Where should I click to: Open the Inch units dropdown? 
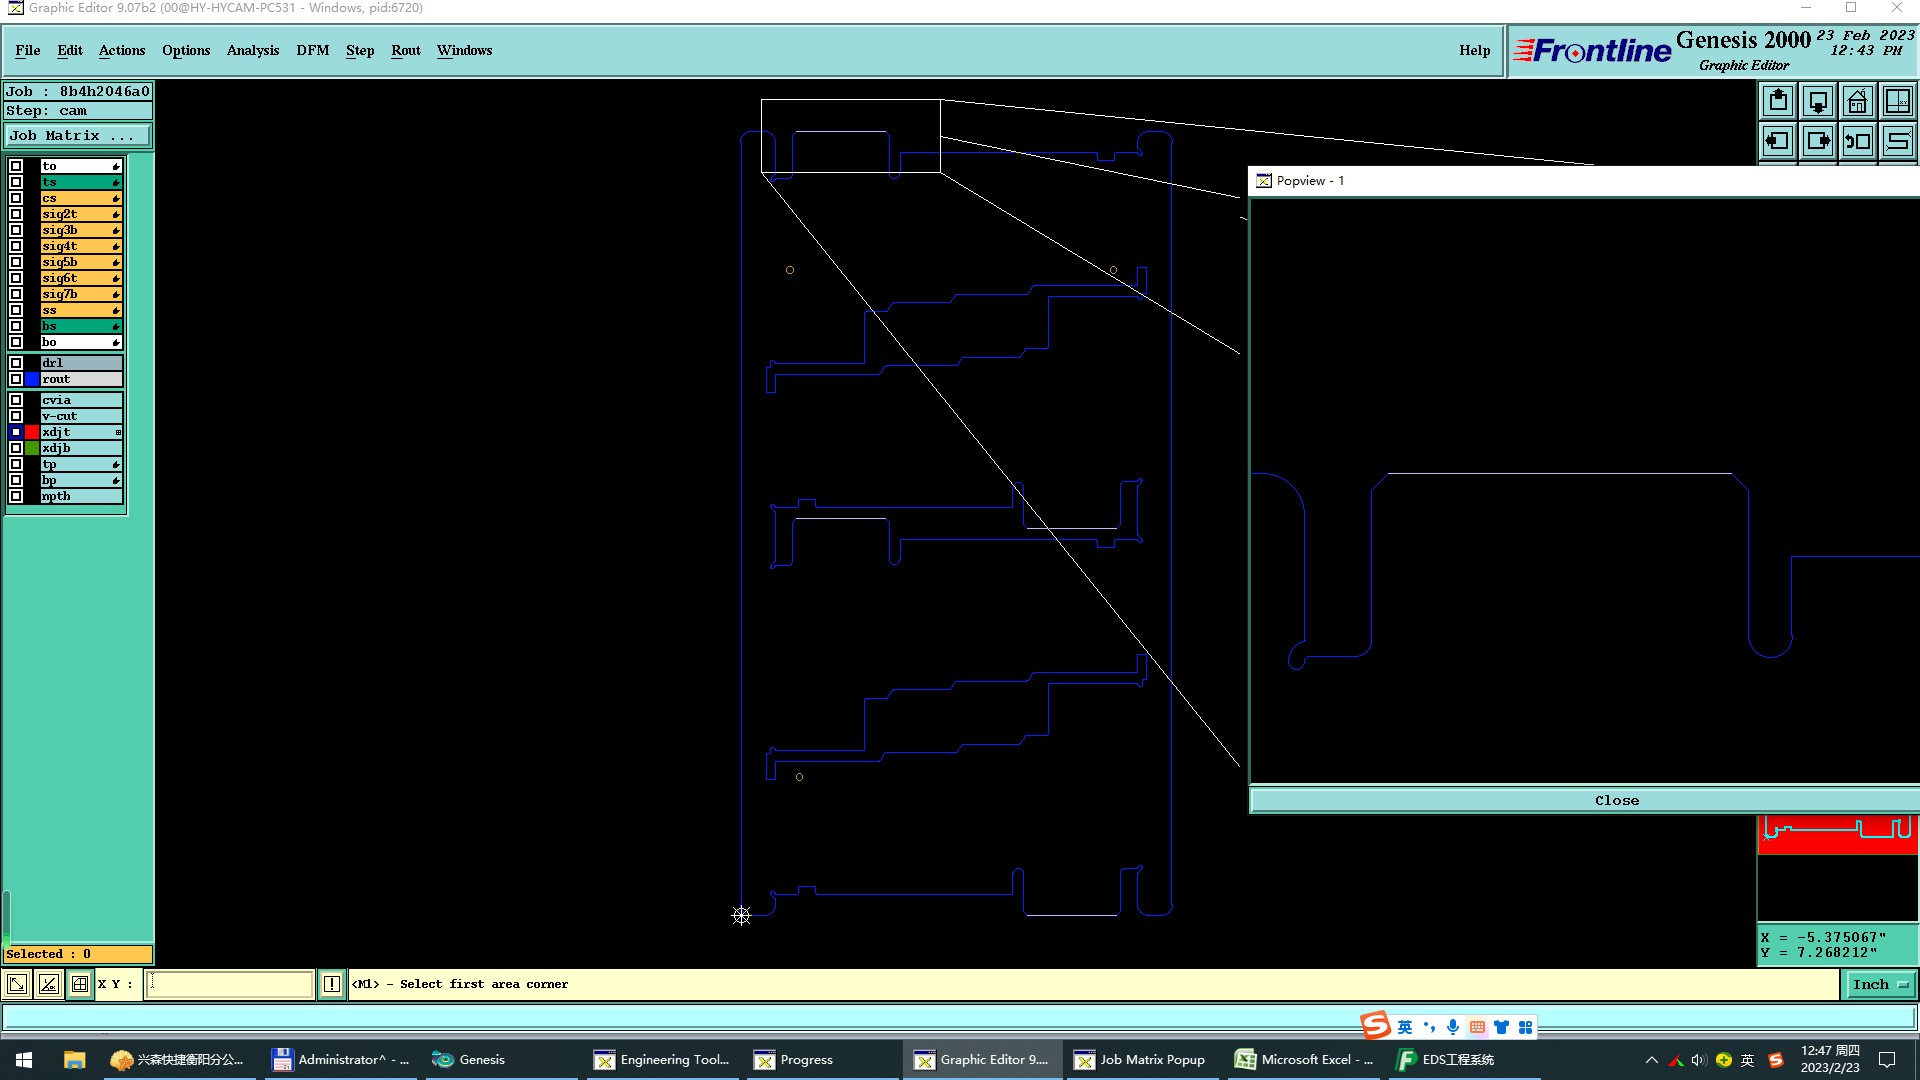[1880, 984]
